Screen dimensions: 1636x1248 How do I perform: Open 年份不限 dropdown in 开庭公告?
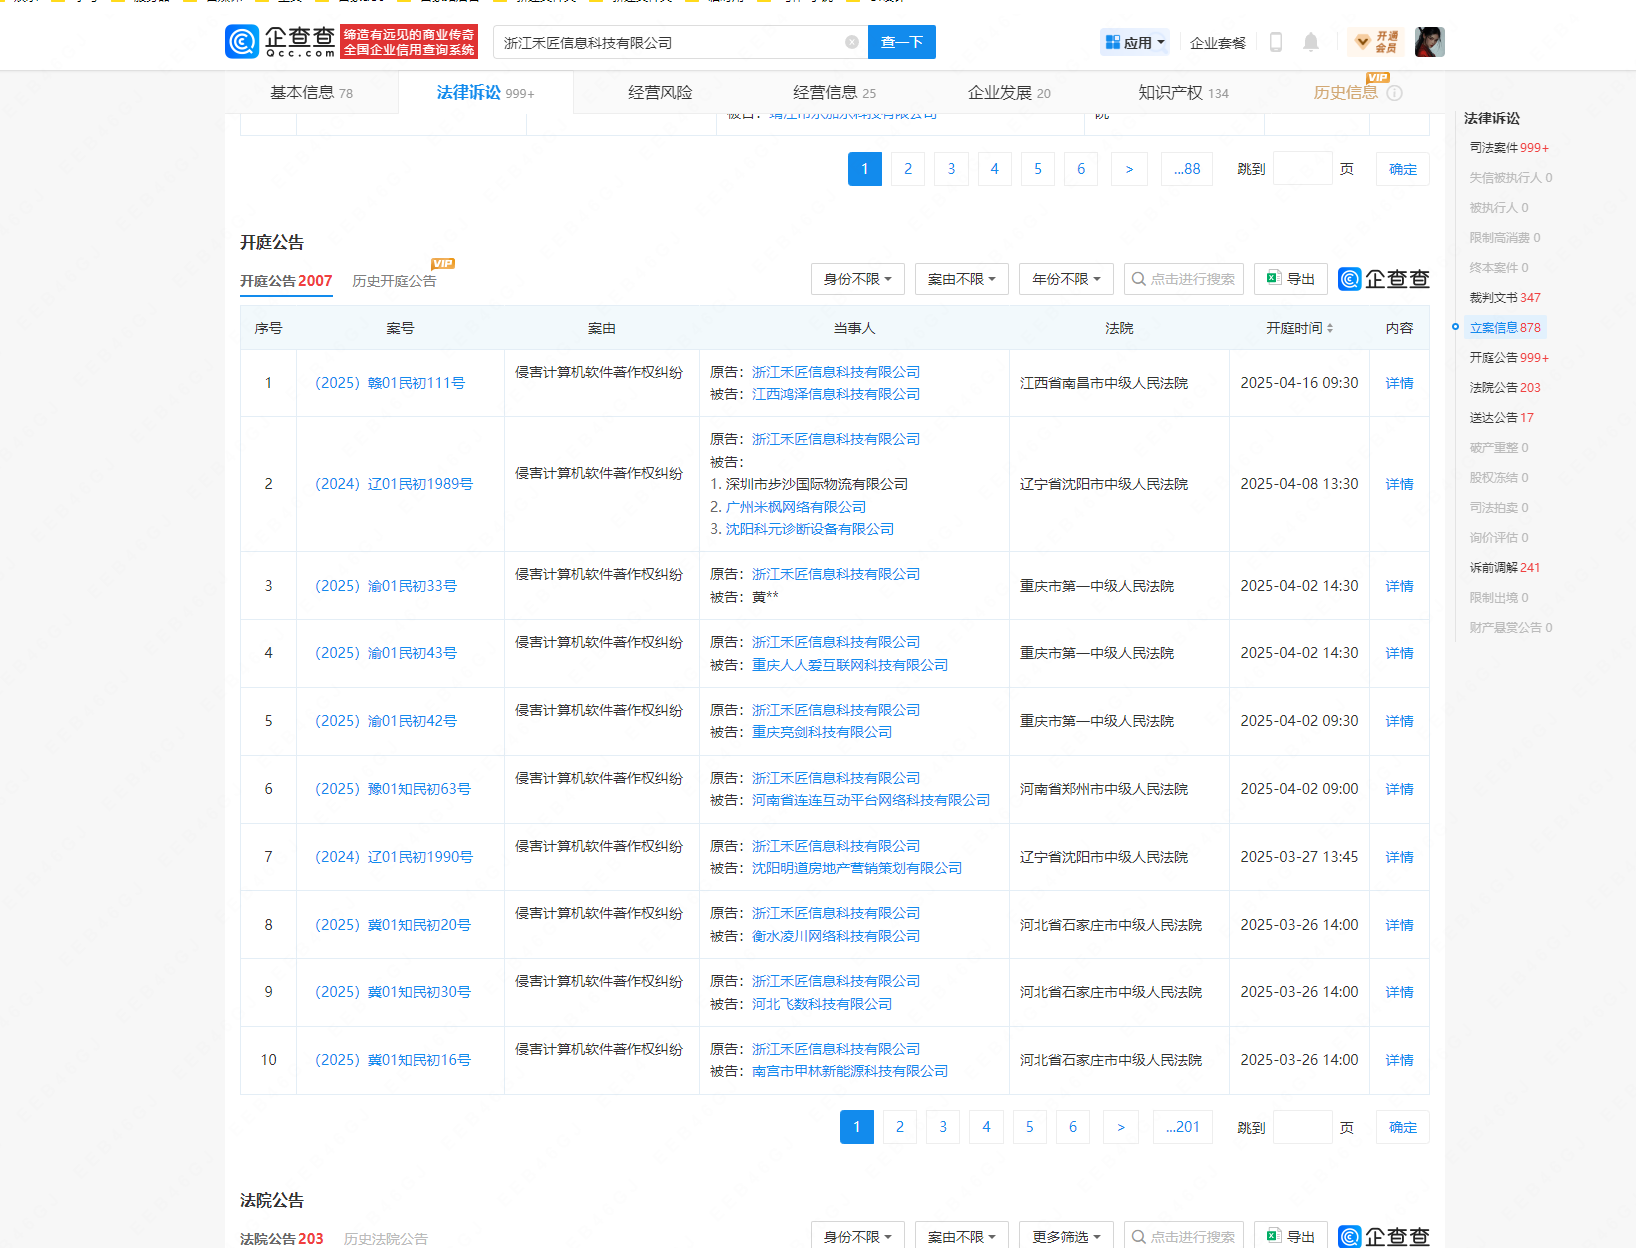1066,279
